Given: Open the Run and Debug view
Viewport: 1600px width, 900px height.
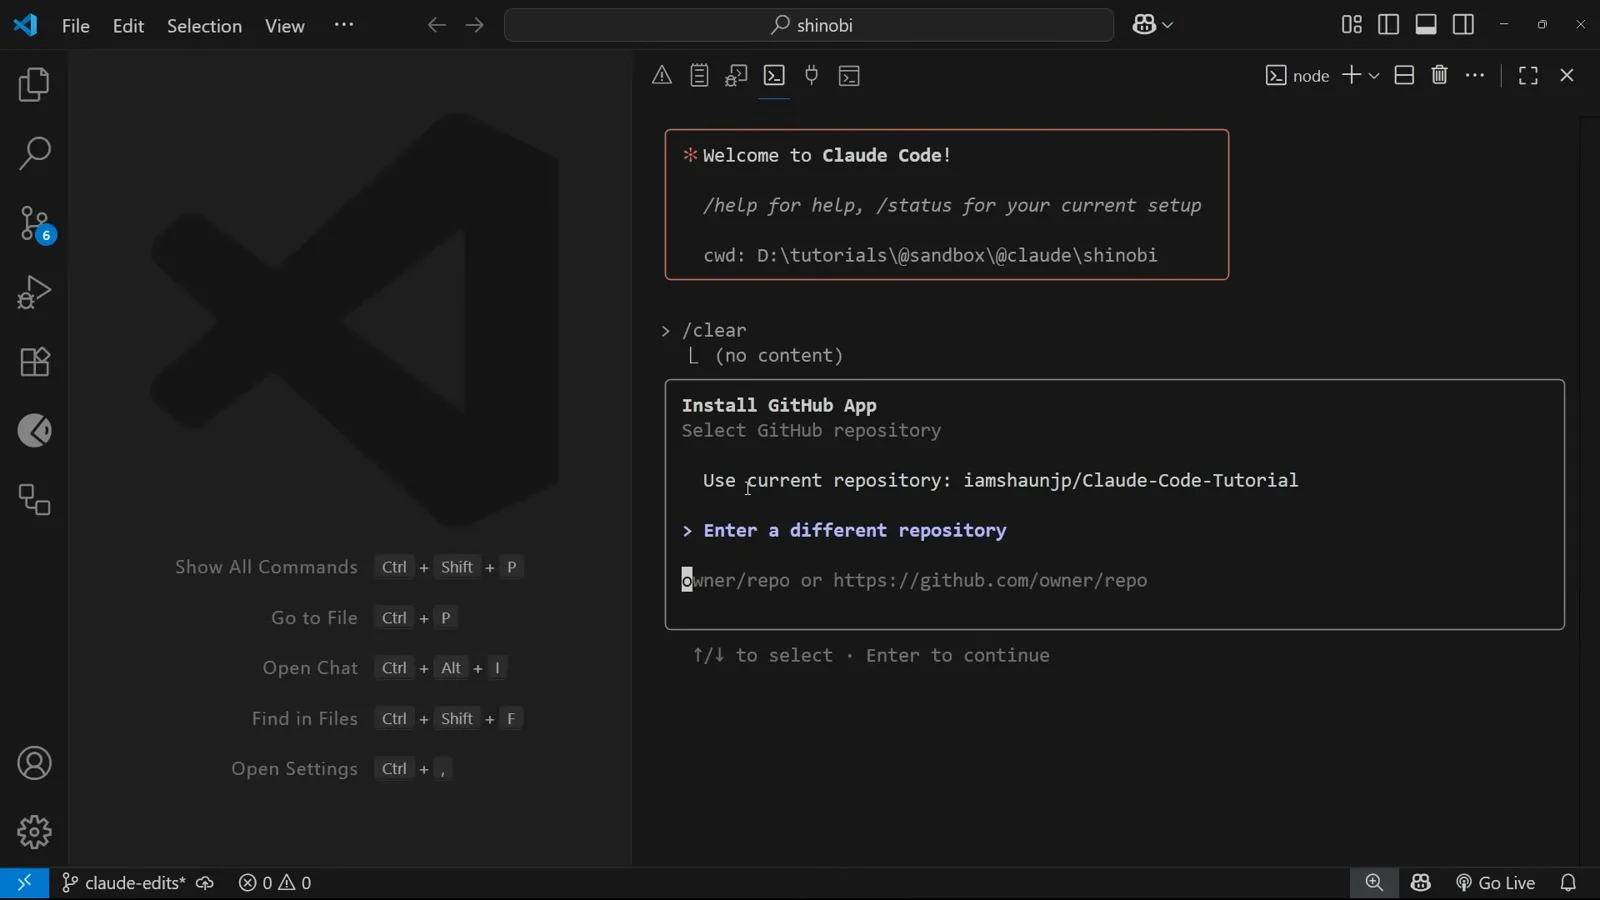Looking at the screenshot, I should [34, 292].
